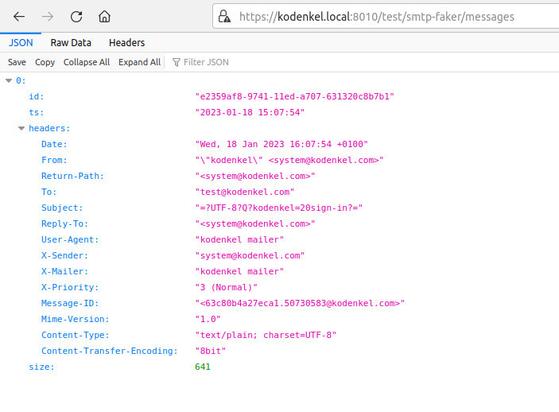Save the JSON with the Save button

17,62
